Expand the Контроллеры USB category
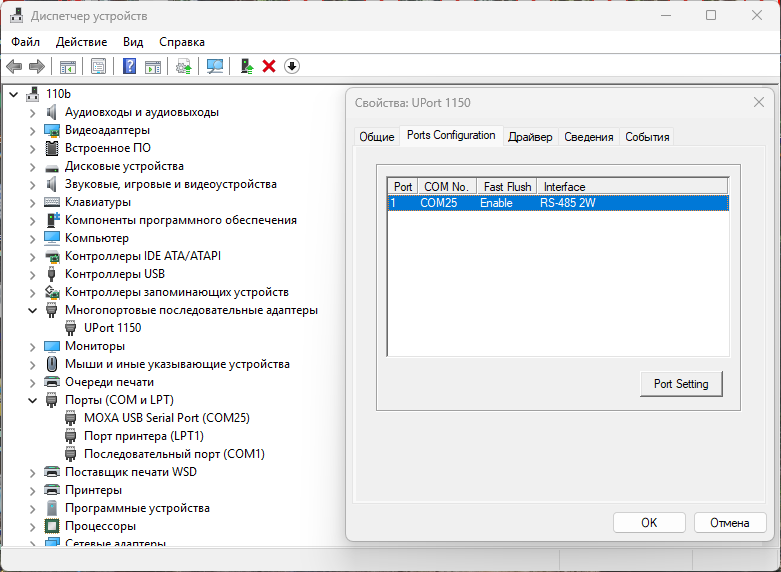This screenshot has height=572, width=781. 32,275
